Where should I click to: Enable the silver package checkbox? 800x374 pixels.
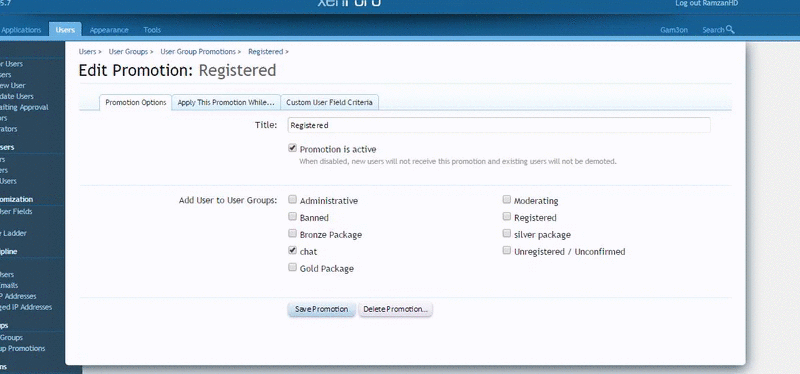[507, 233]
